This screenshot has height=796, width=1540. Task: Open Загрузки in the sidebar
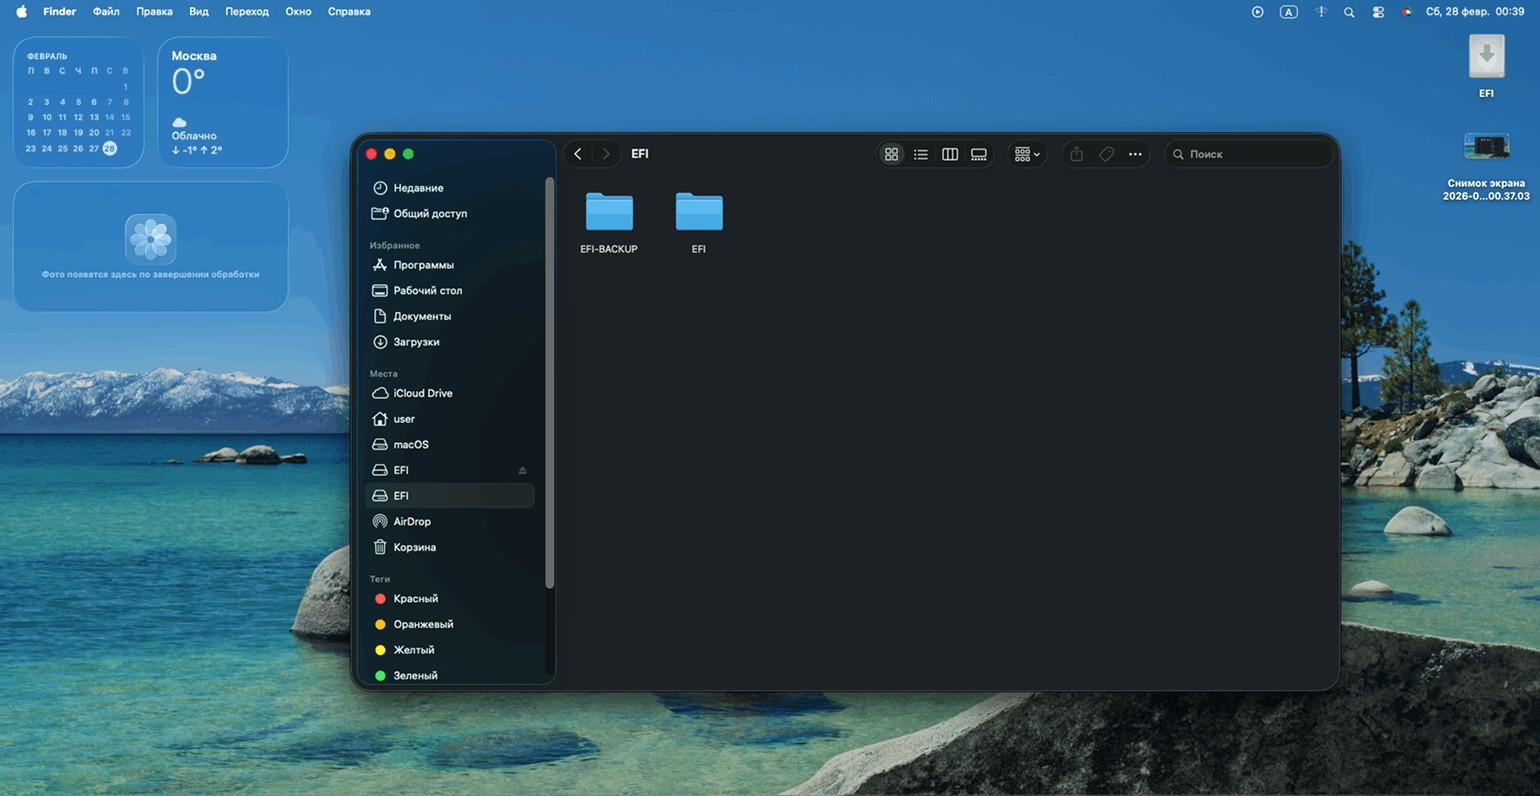pyautogui.click(x=450, y=342)
